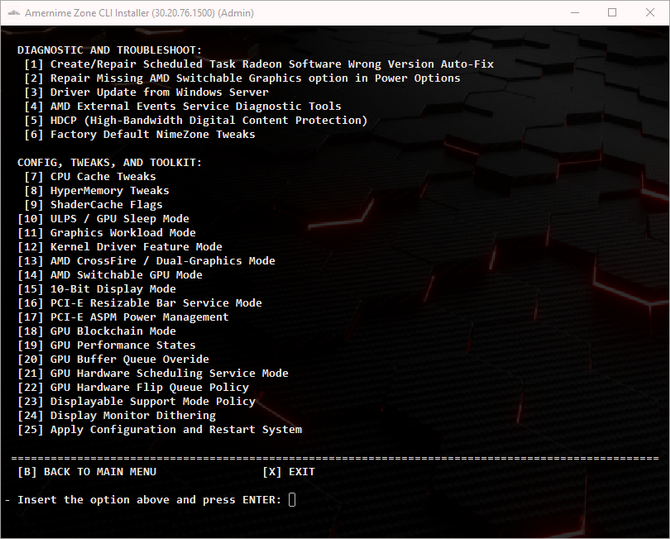Click option [20] GPU Buffer Queue Overide

pyautogui.click(x=113, y=359)
